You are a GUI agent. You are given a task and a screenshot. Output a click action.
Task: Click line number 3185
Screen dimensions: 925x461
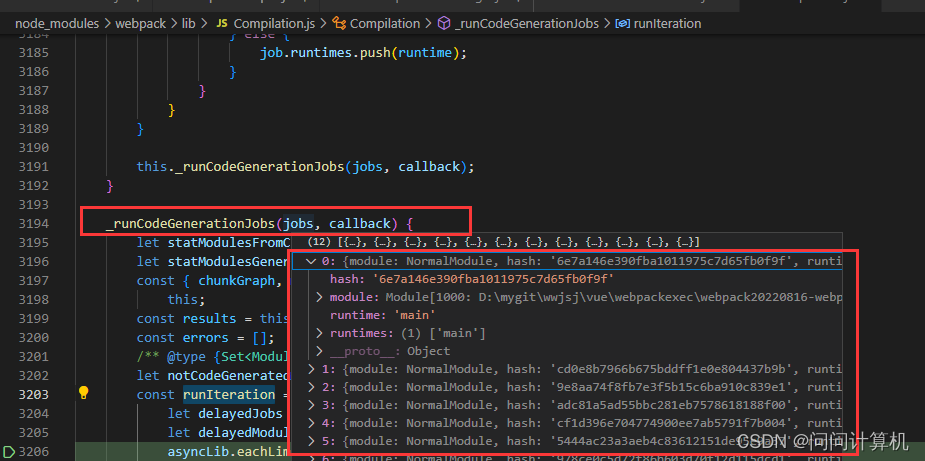click(33, 53)
